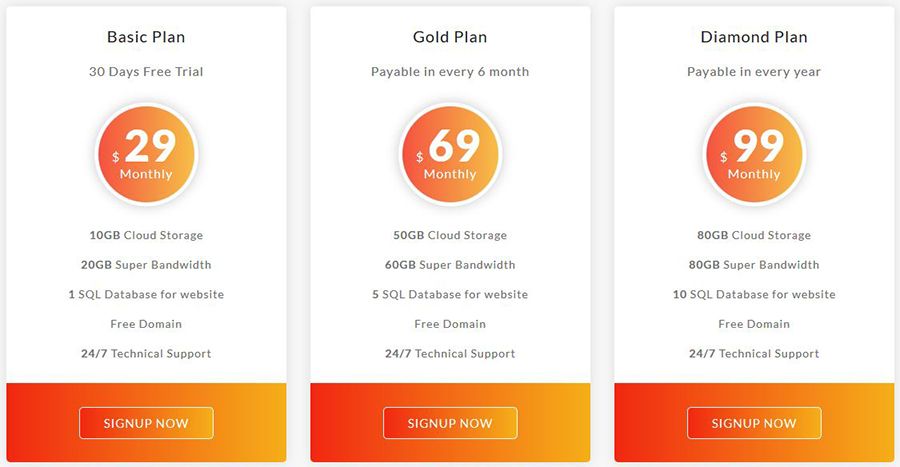The height and width of the screenshot is (467, 900).
Task: Click the Diamond Plan $99 price badge
Action: coord(754,154)
